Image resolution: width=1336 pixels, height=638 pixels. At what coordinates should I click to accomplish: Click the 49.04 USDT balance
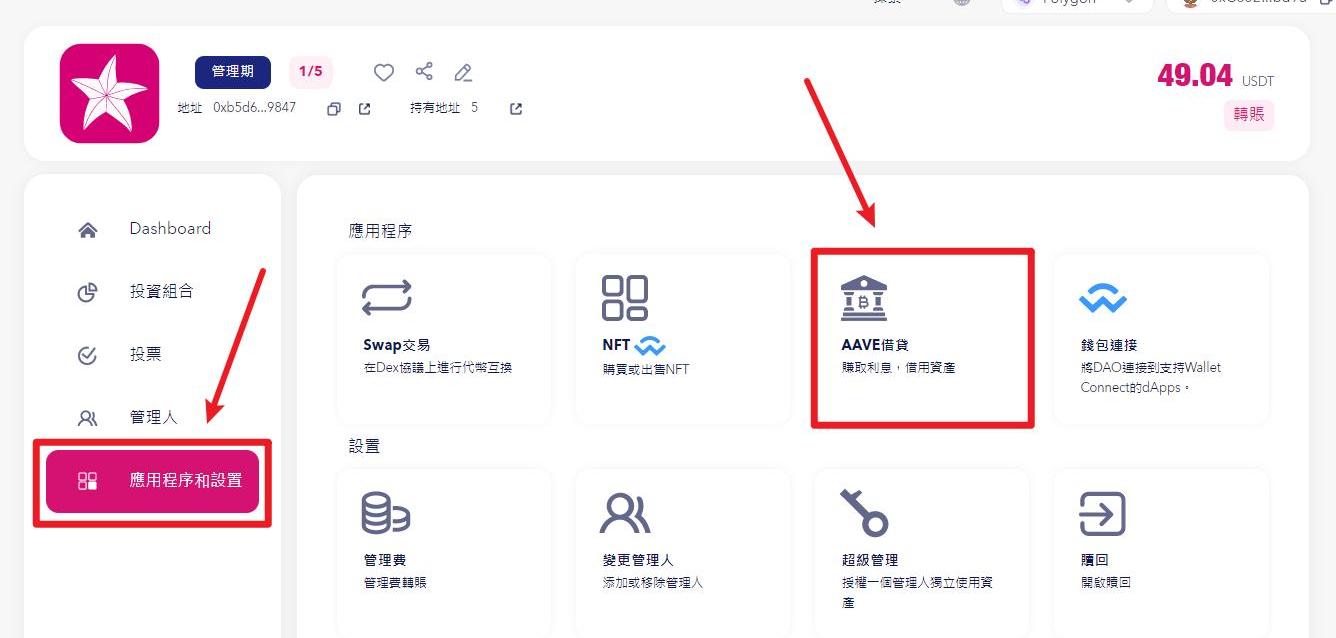[x=1215, y=76]
